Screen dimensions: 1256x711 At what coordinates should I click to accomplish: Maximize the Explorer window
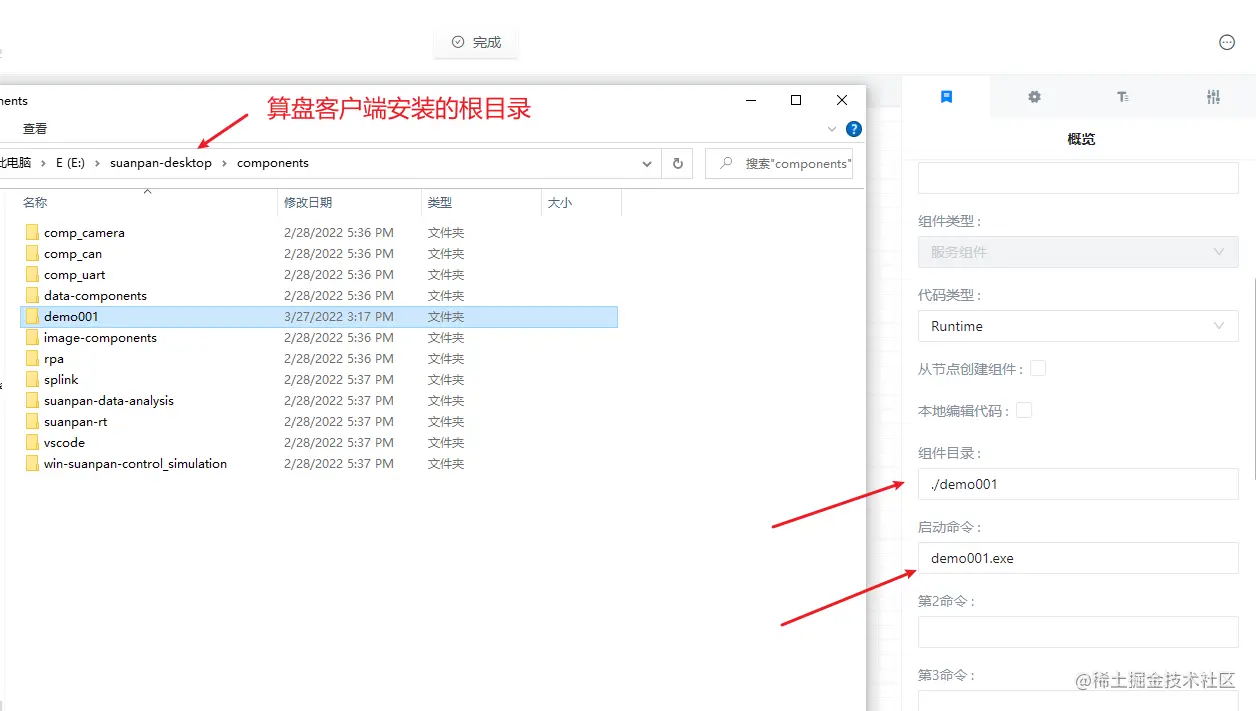796,100
